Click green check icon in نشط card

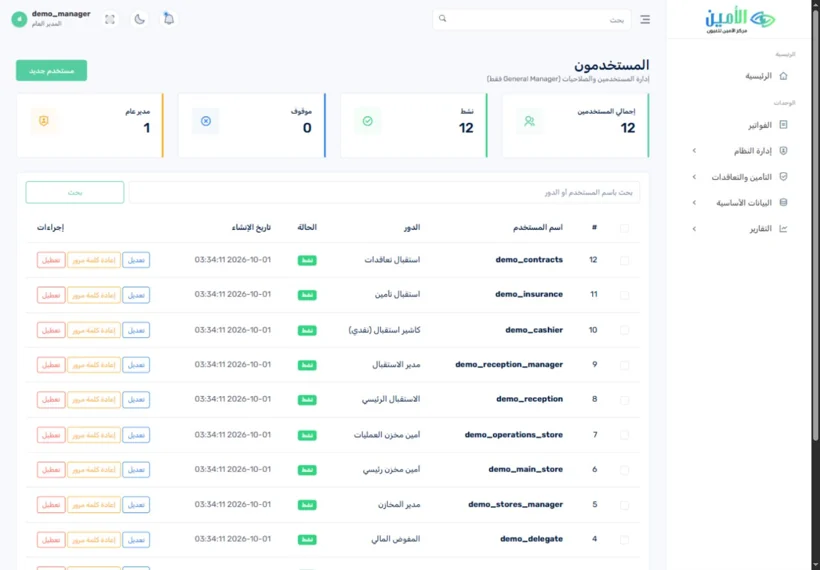click(368, 121)
